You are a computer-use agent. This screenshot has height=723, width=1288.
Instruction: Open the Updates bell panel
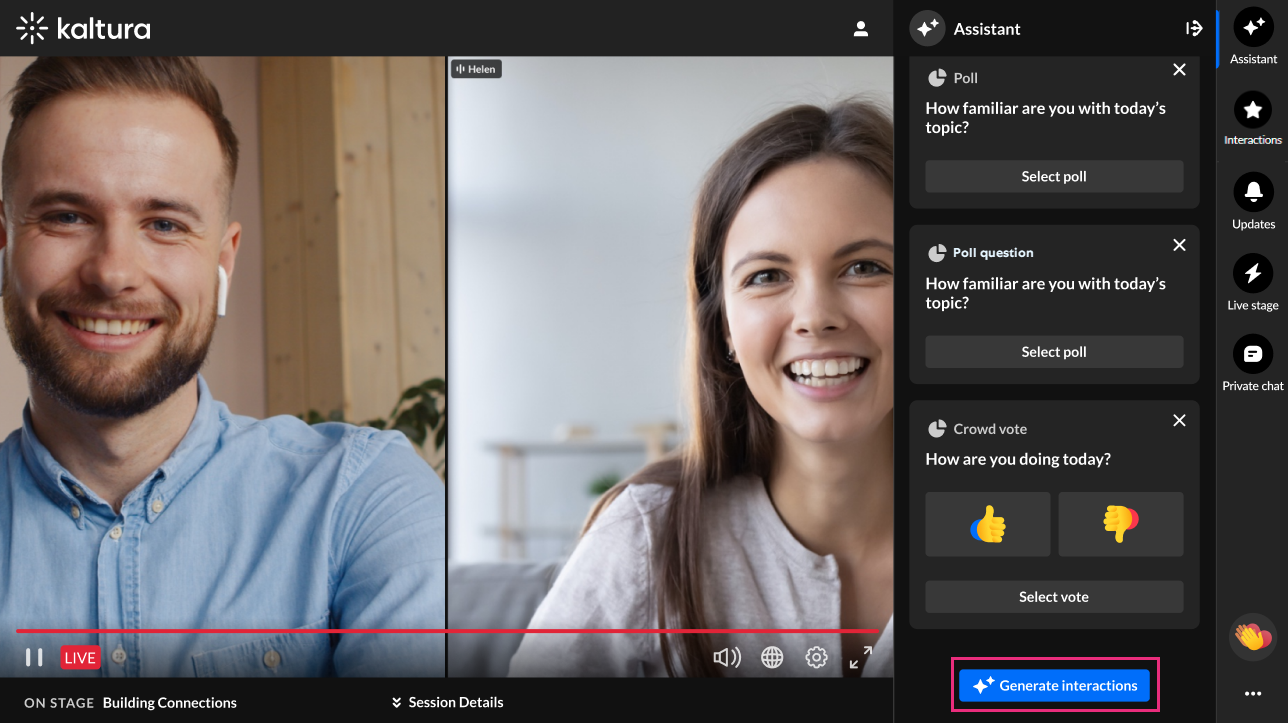click(x=1252, y=193)
